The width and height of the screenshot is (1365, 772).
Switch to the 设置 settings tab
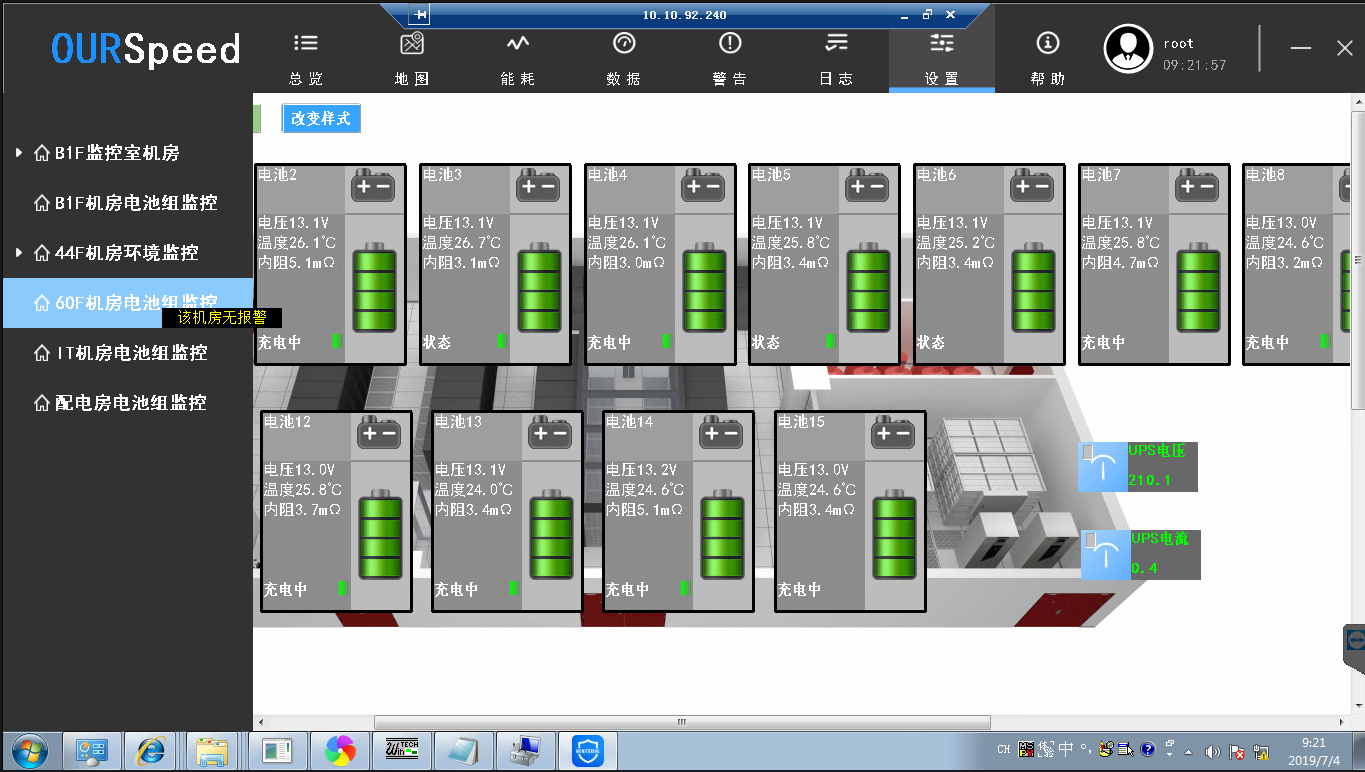942,58
